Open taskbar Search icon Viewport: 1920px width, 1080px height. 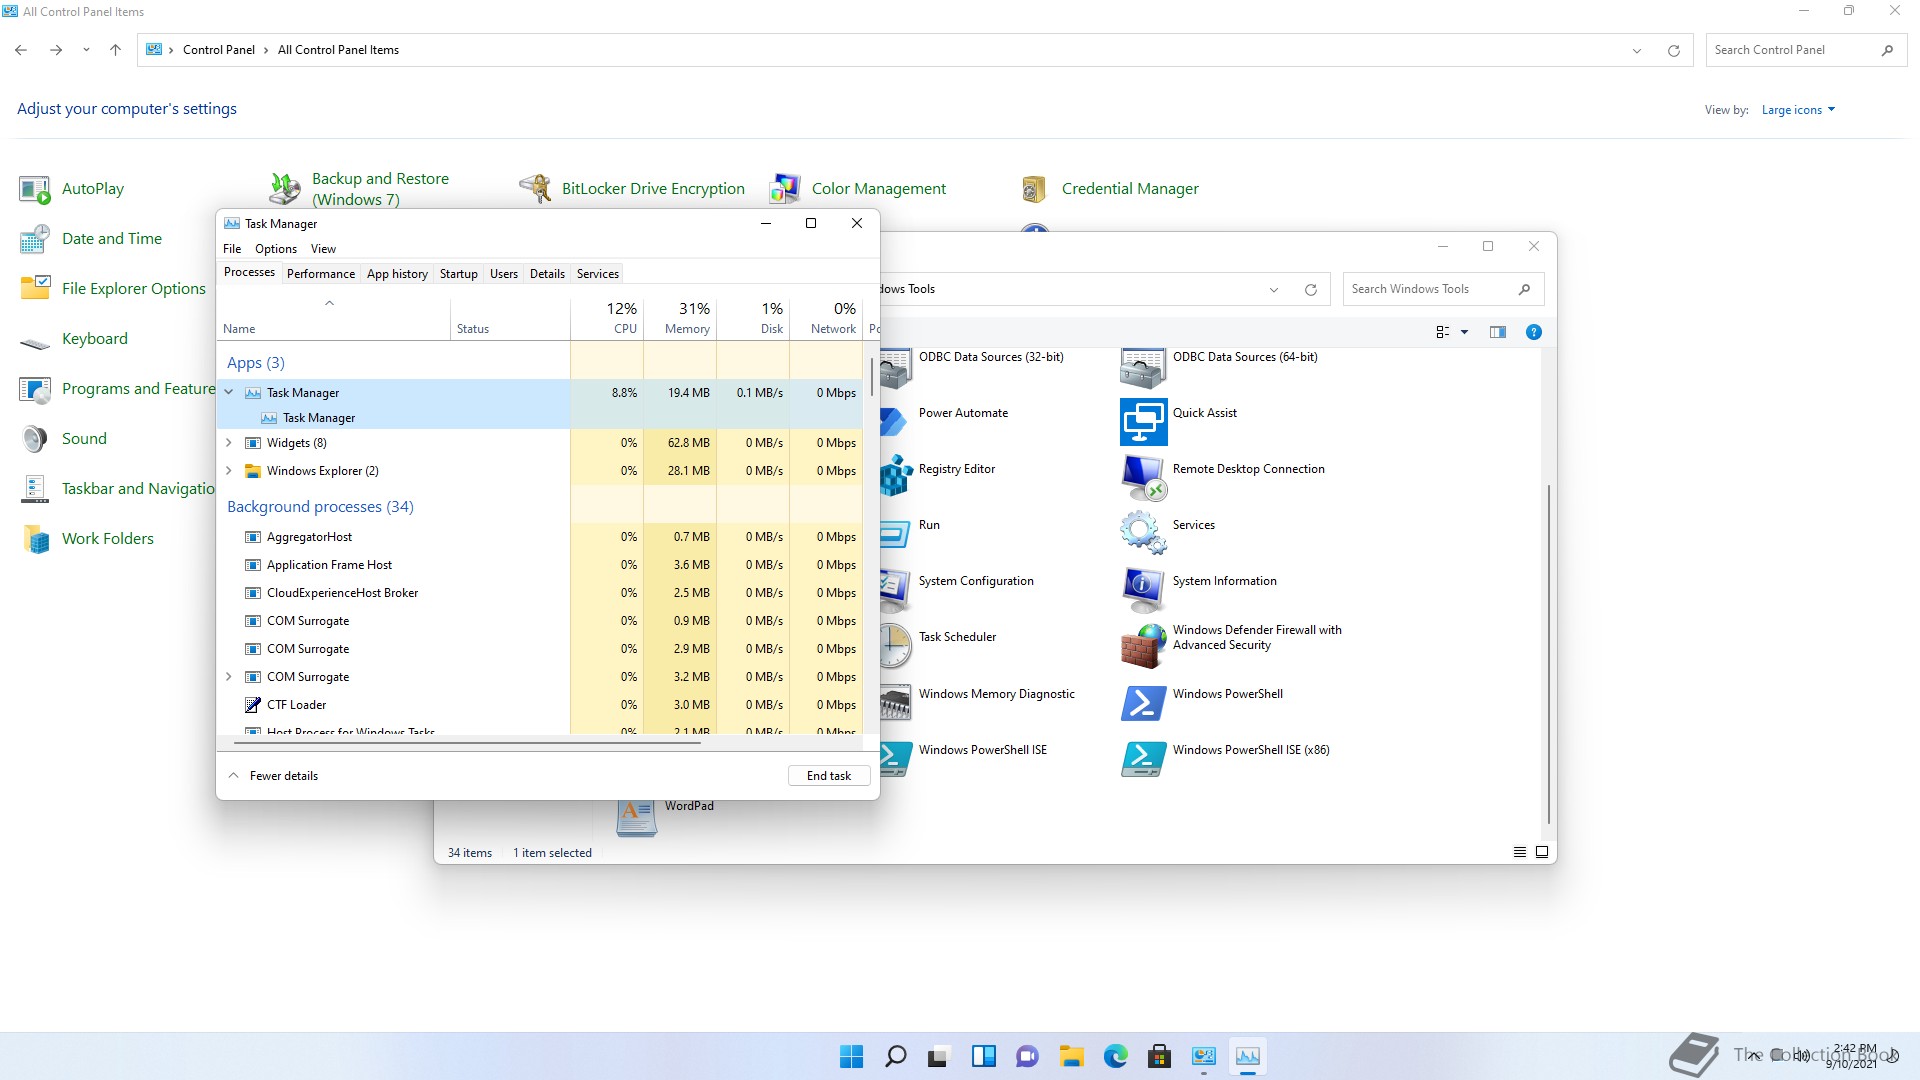(895, 1056)
